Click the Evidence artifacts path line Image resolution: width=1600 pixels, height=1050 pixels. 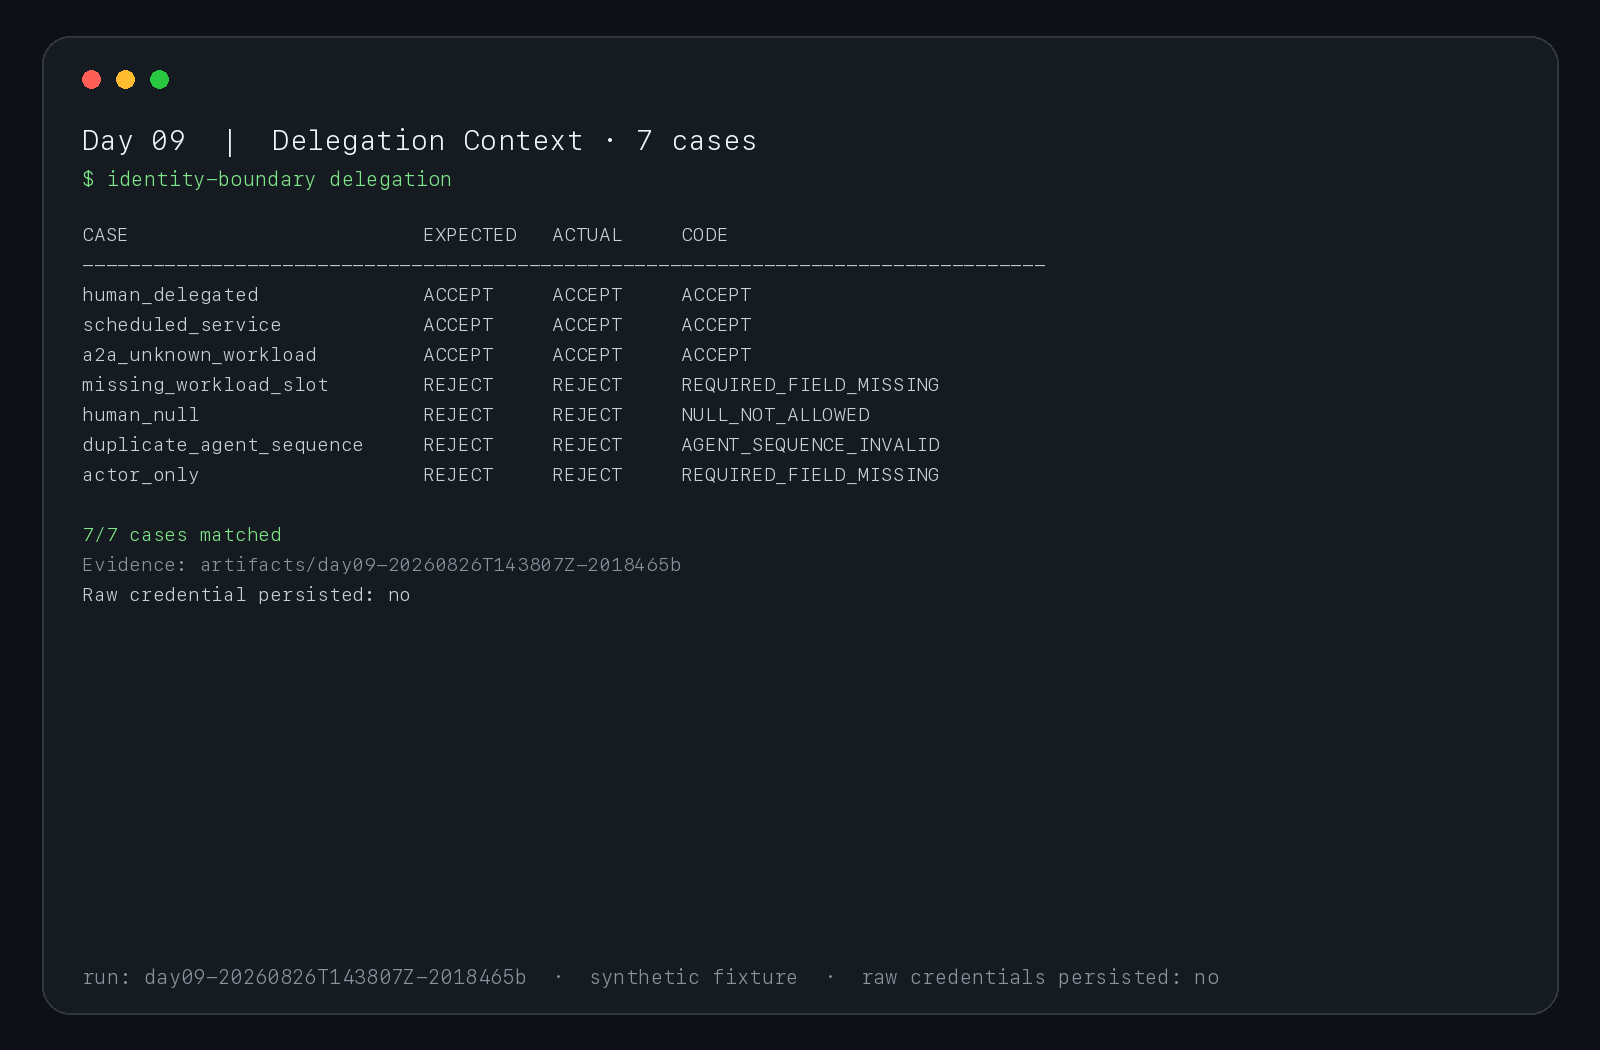pyautogui.click(x=382, y=565)
